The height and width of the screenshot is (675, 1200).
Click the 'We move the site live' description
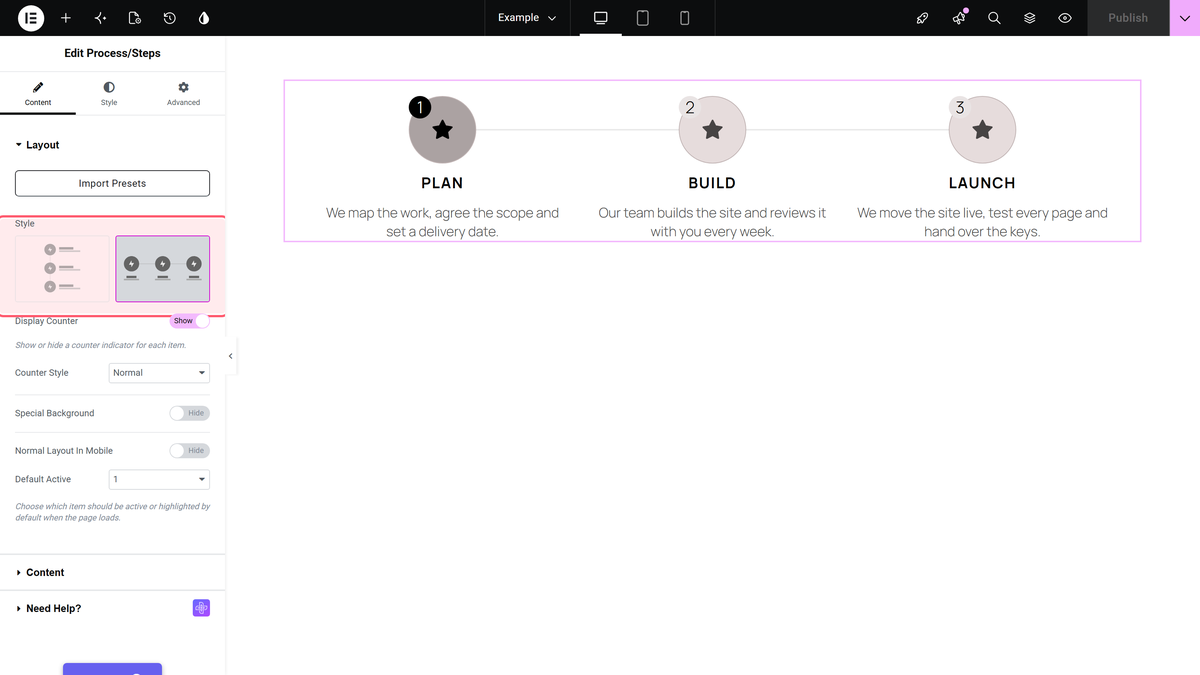[982, 222]
